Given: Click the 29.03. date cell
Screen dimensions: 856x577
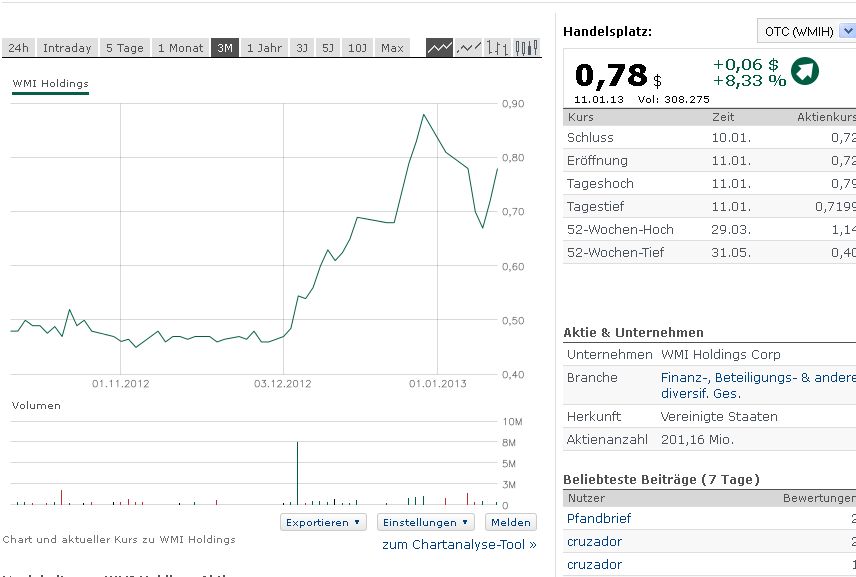Looking at the screenshot, I should [x=731, y=229].
